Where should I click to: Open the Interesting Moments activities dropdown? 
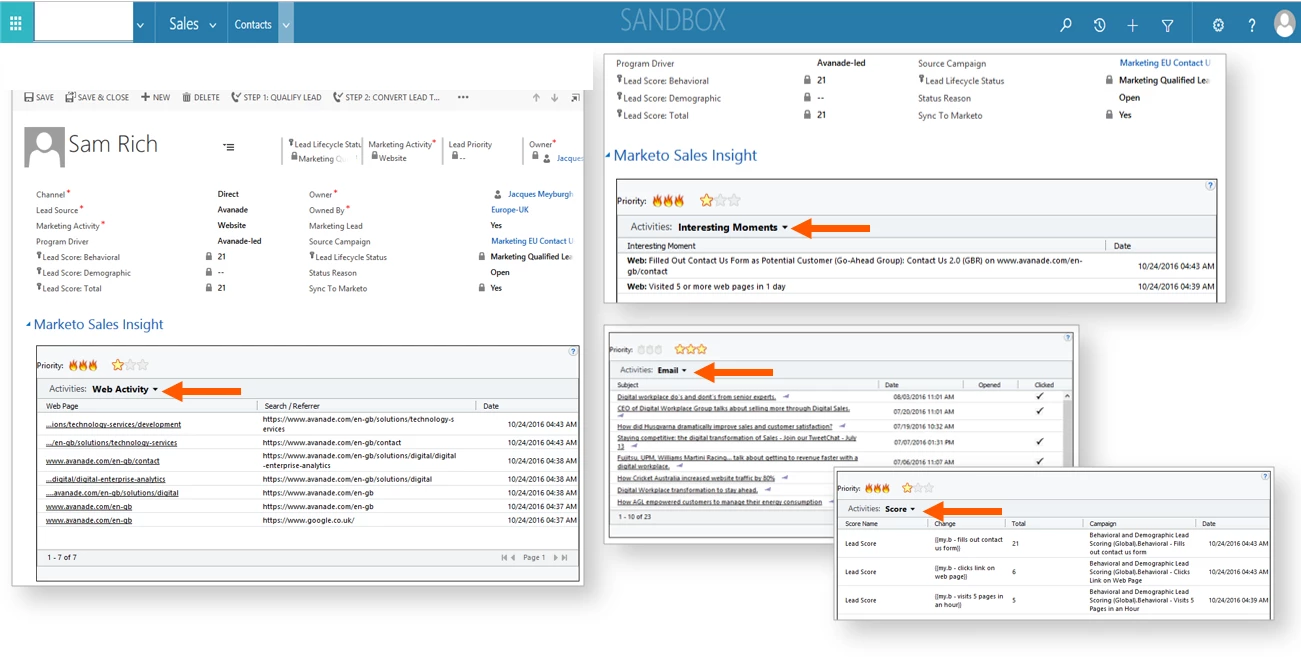click(x=733, y=227)
